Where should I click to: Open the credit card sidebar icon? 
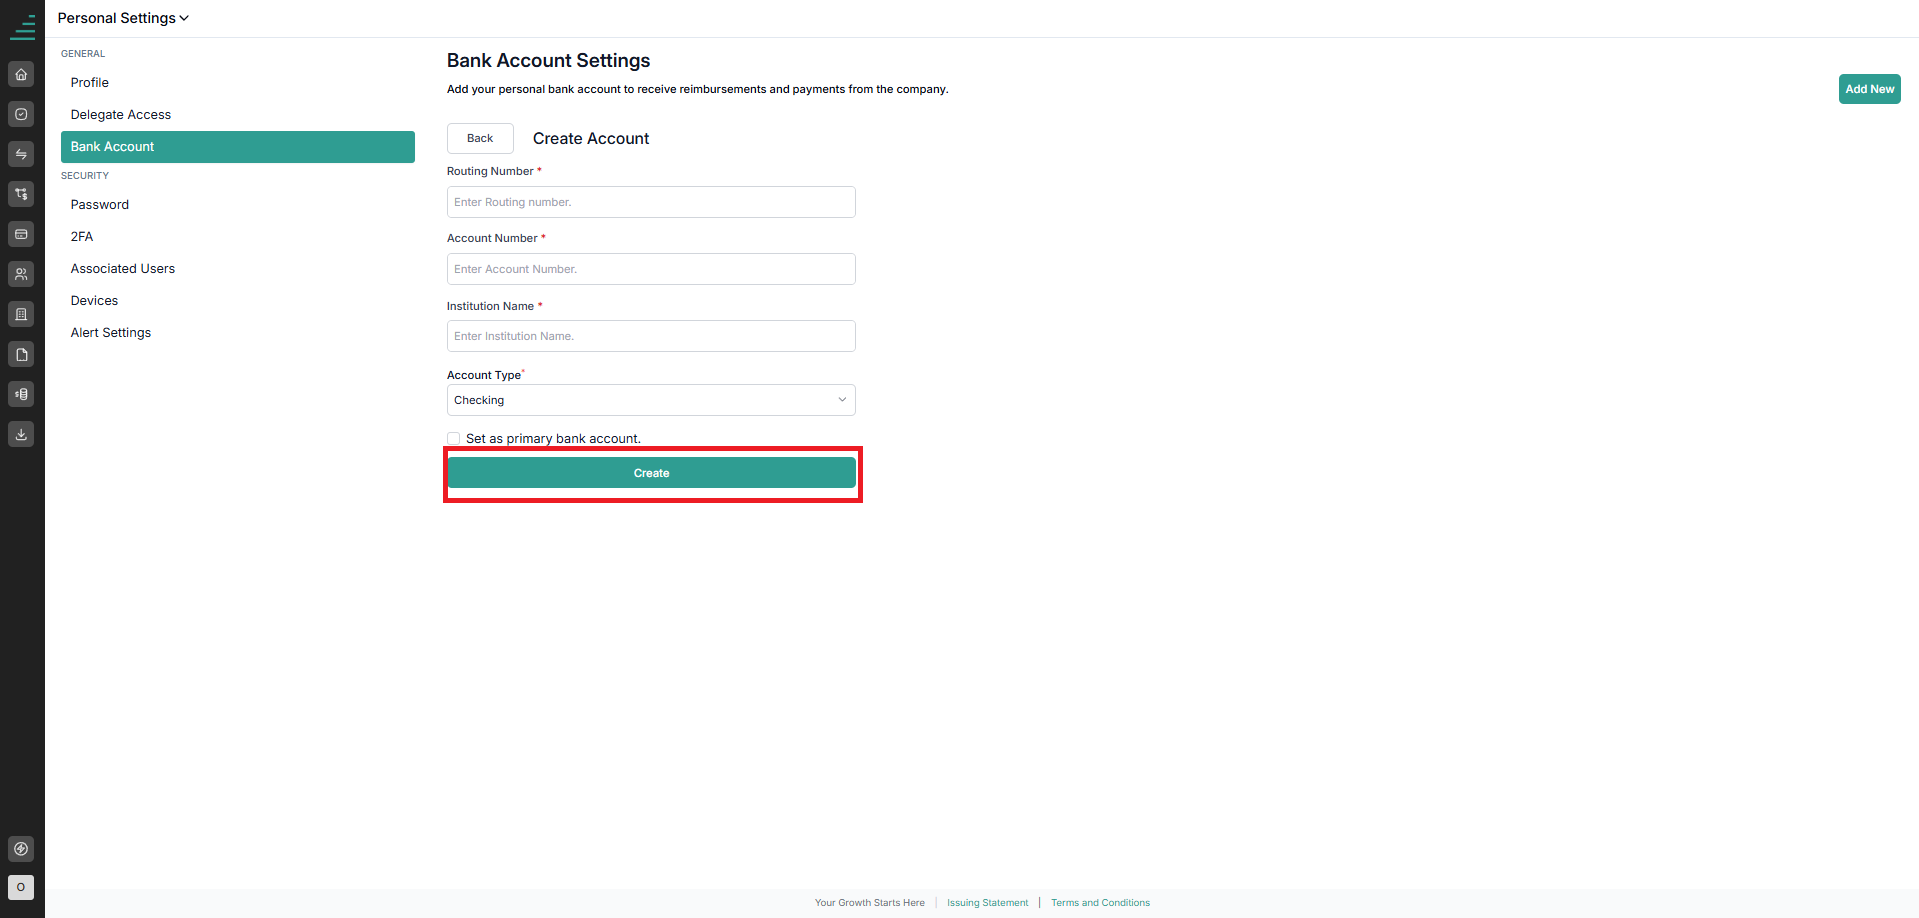pyautogui.click(x=21, y=234)
